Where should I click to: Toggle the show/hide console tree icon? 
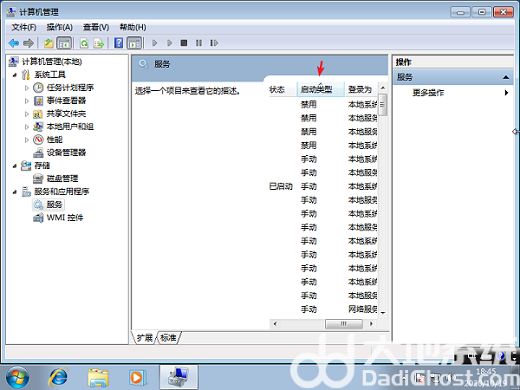(64, 43)
